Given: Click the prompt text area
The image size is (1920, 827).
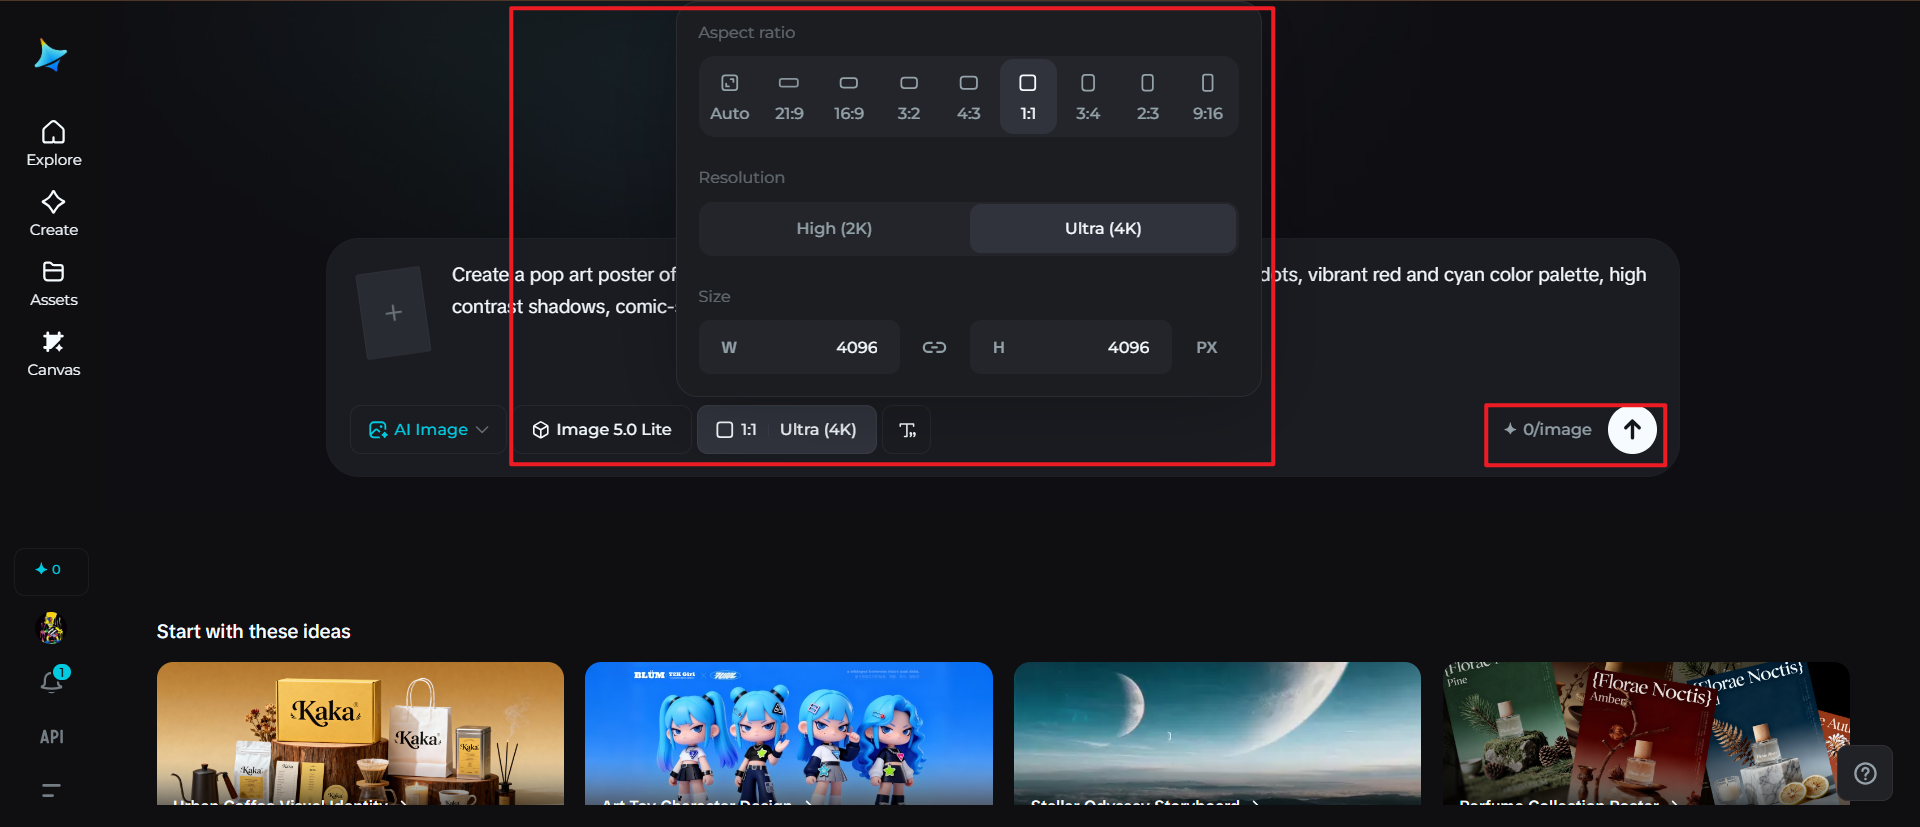Looking at the screenshot, I should click(1050, 291).
